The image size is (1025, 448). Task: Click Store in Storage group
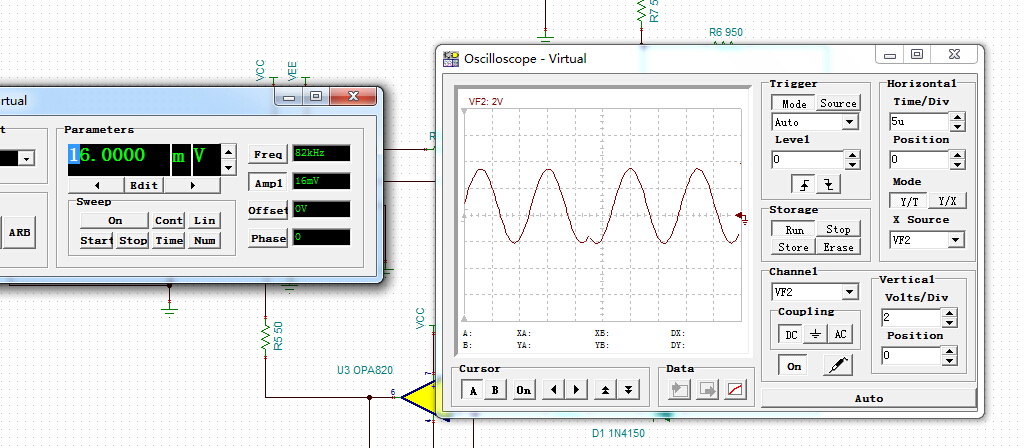point(794,247)
